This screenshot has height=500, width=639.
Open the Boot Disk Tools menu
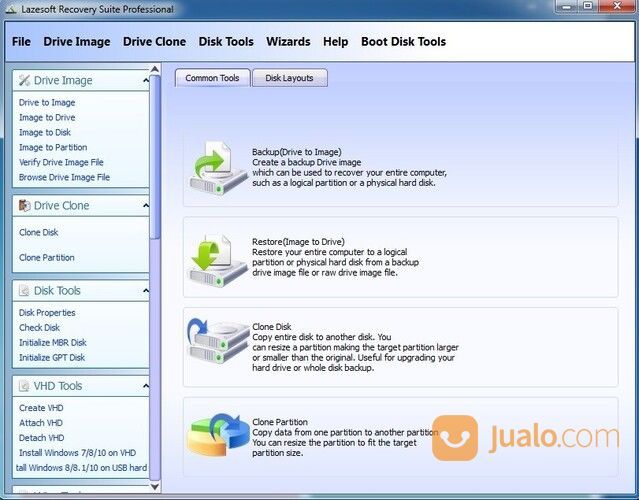point(403,42)
